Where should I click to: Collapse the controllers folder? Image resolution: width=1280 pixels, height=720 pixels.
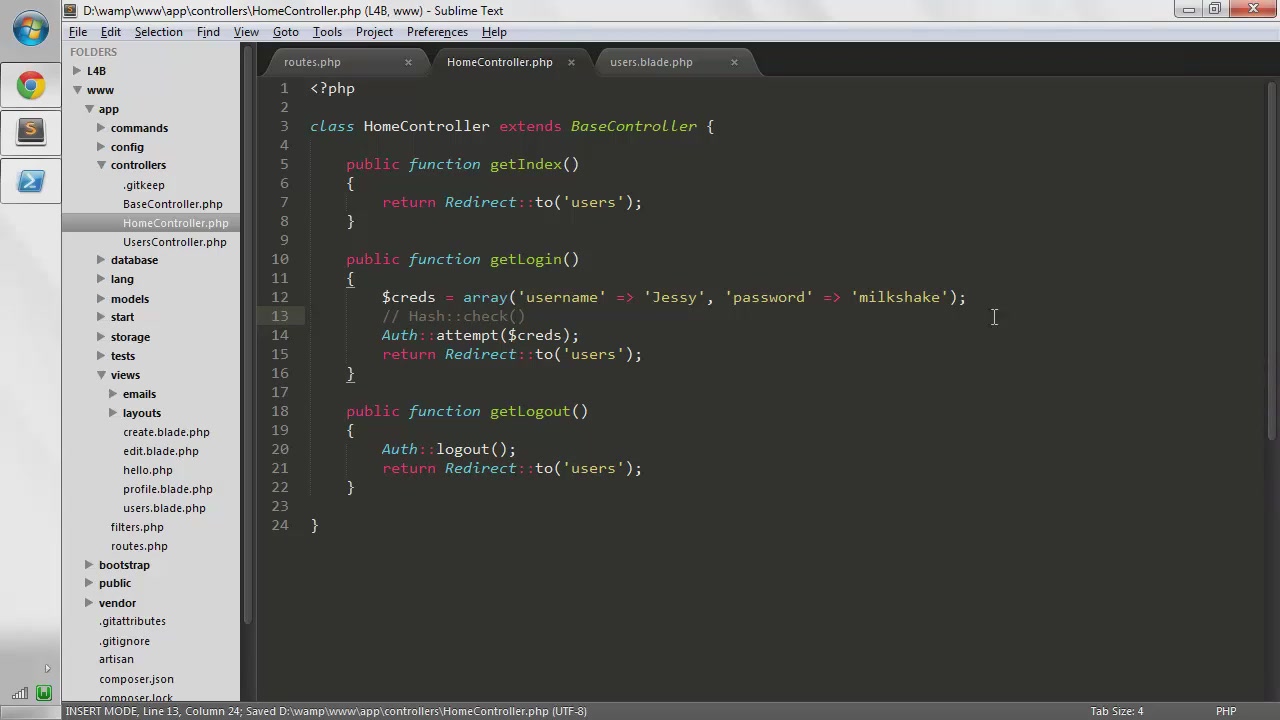[101, 165]
